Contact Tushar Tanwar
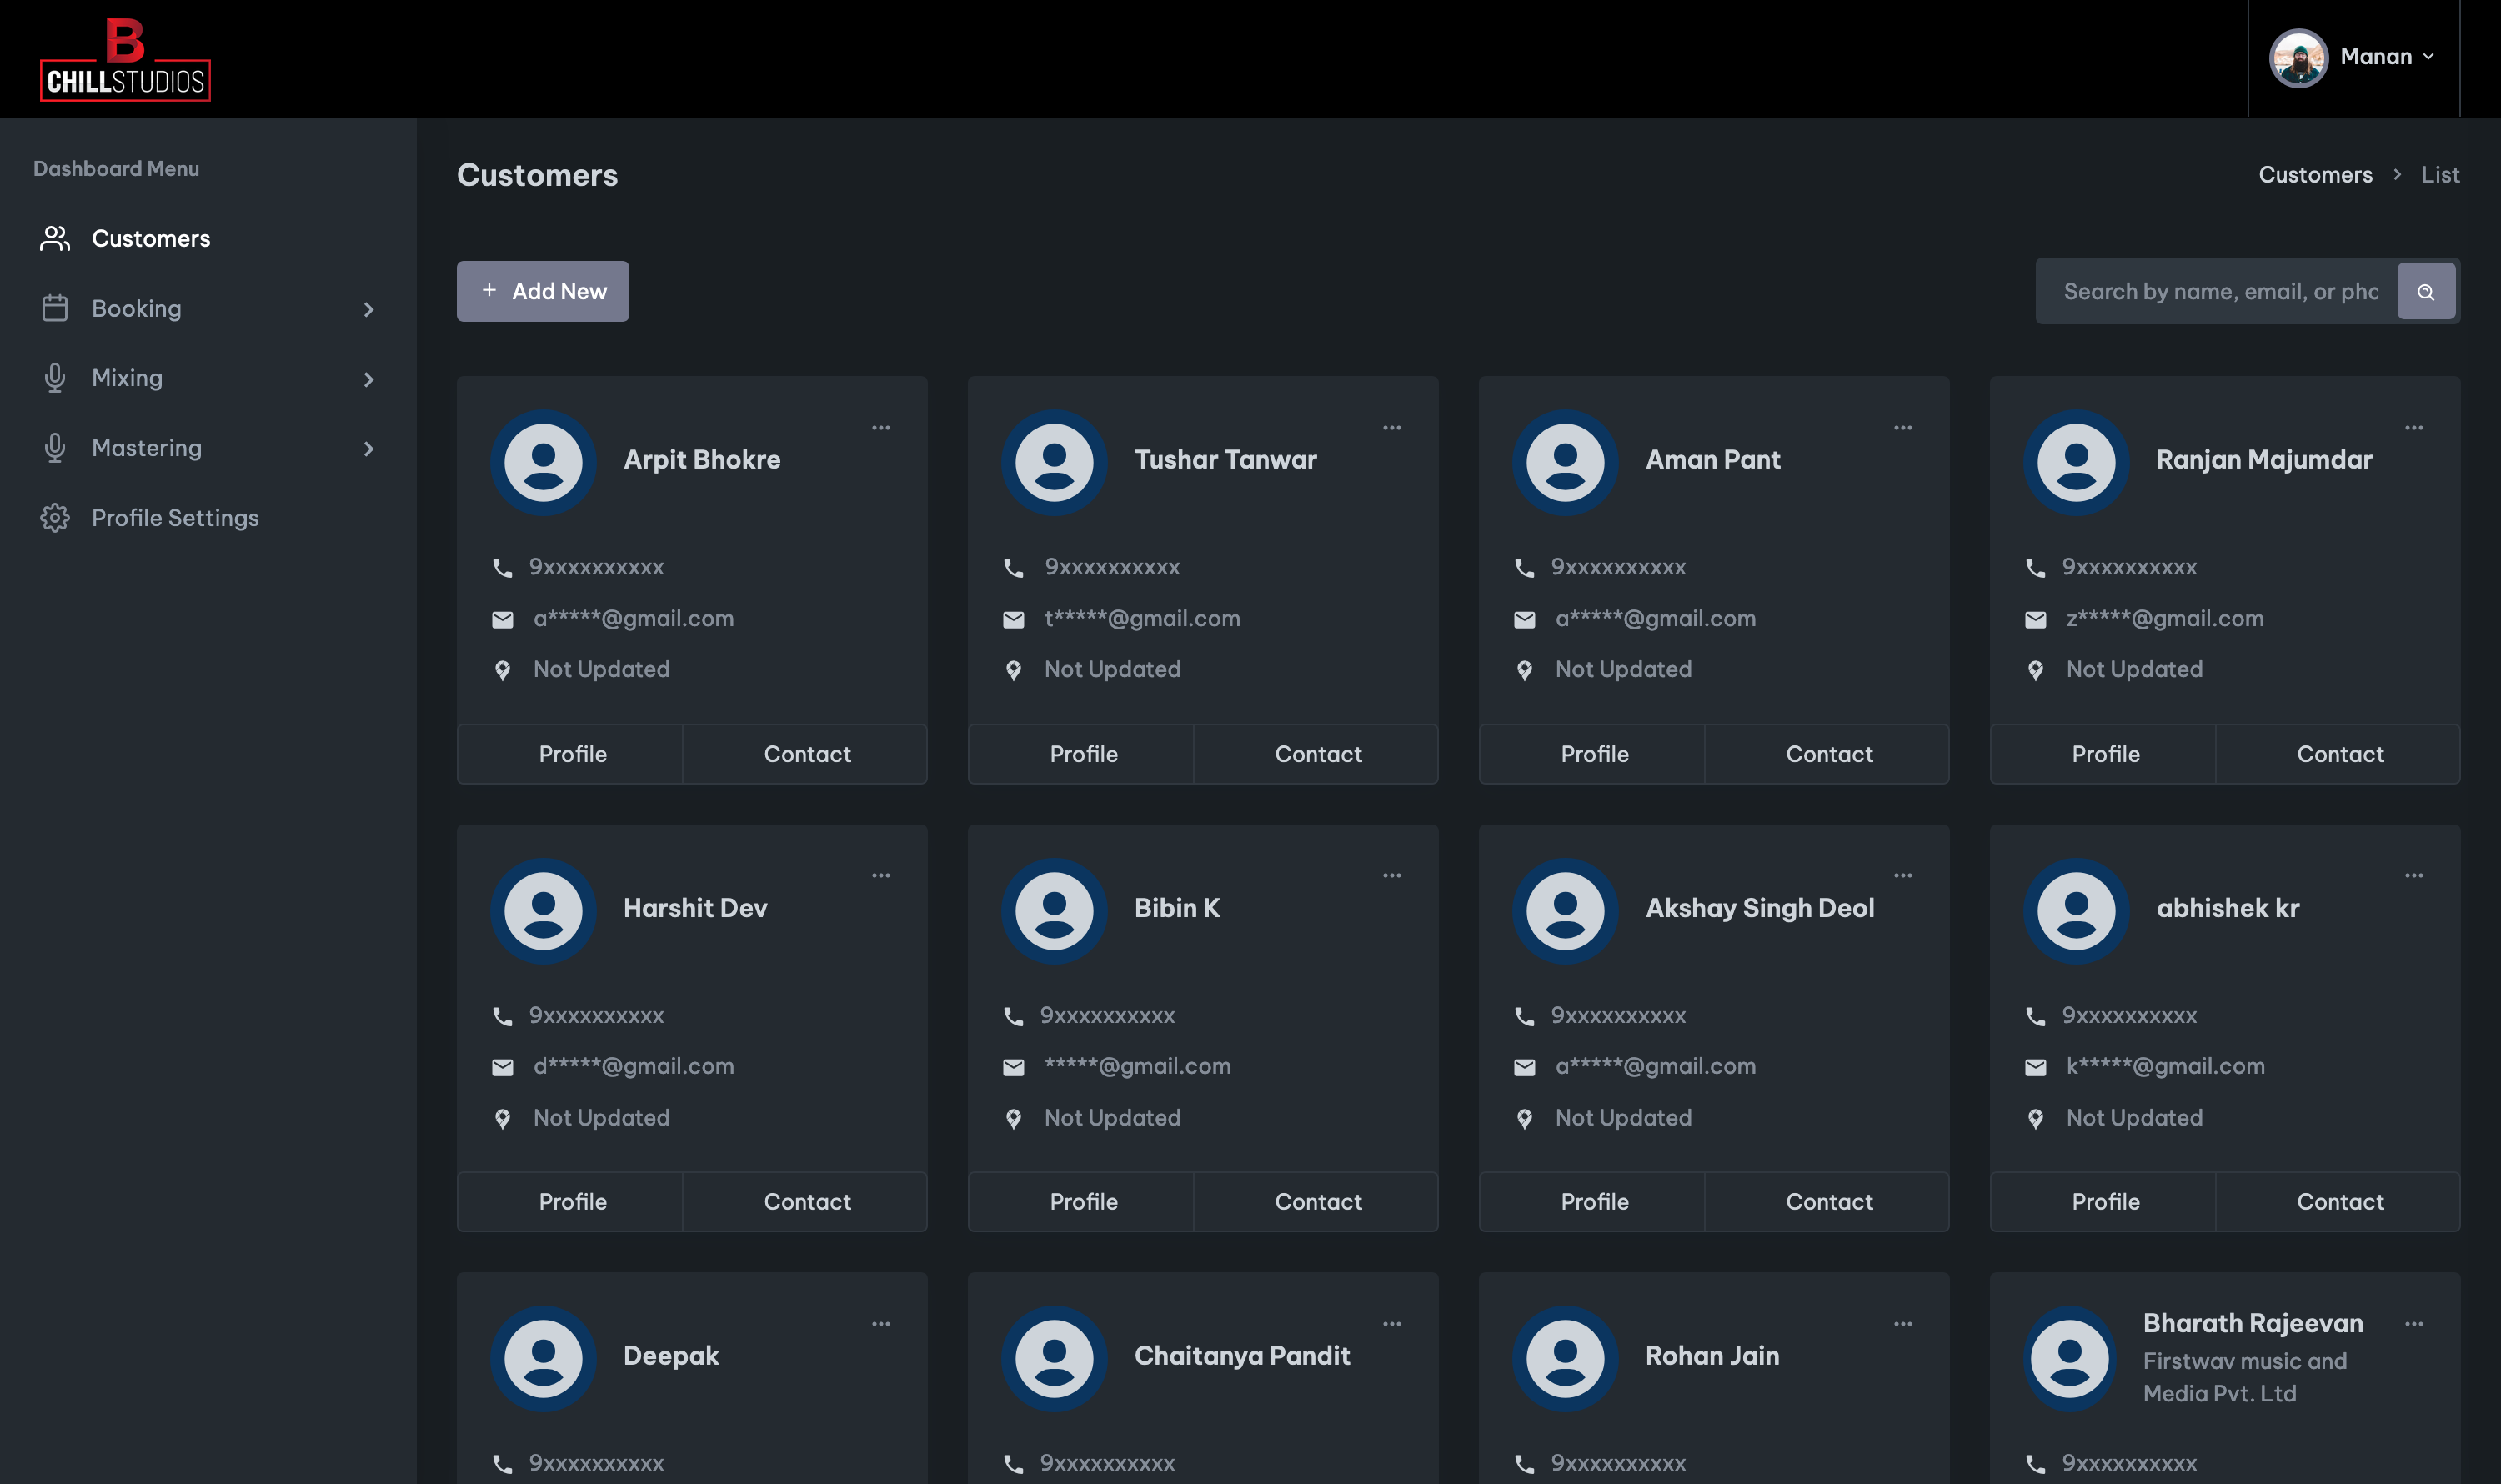 [1317, 754]
